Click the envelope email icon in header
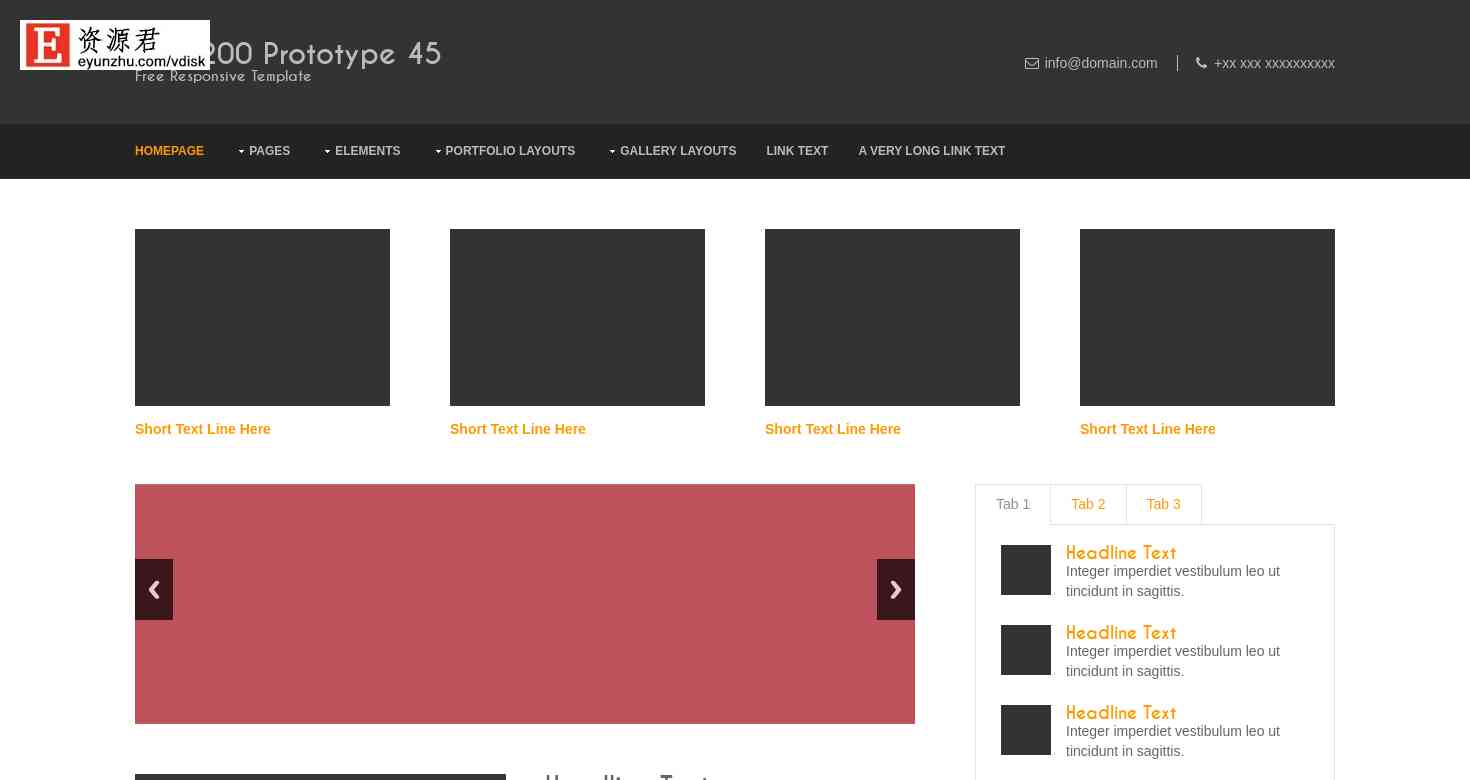The image size is (1470, 780). 1032,63
